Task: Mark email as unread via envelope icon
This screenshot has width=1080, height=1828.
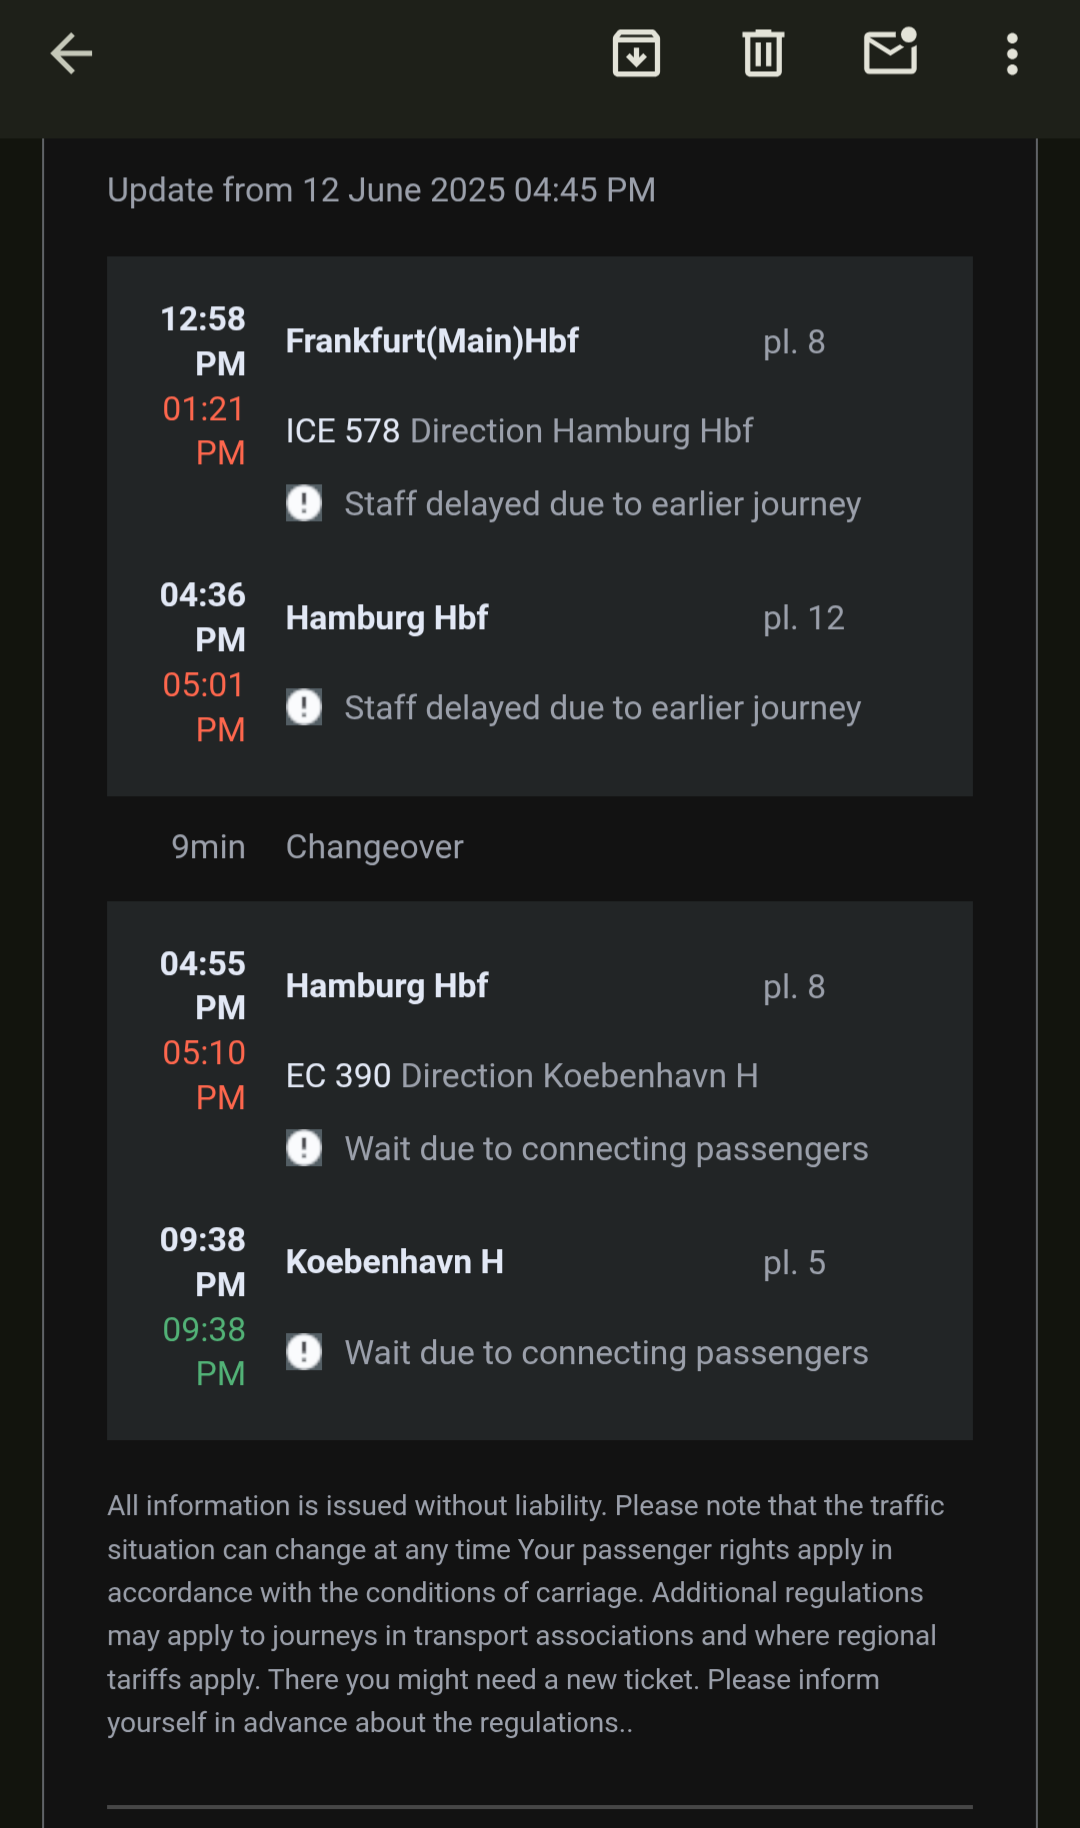Action: pos(891,52)
